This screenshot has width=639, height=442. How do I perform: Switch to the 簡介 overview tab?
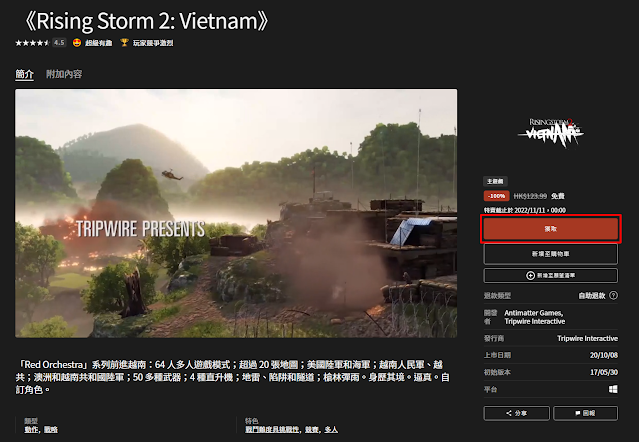24,74
